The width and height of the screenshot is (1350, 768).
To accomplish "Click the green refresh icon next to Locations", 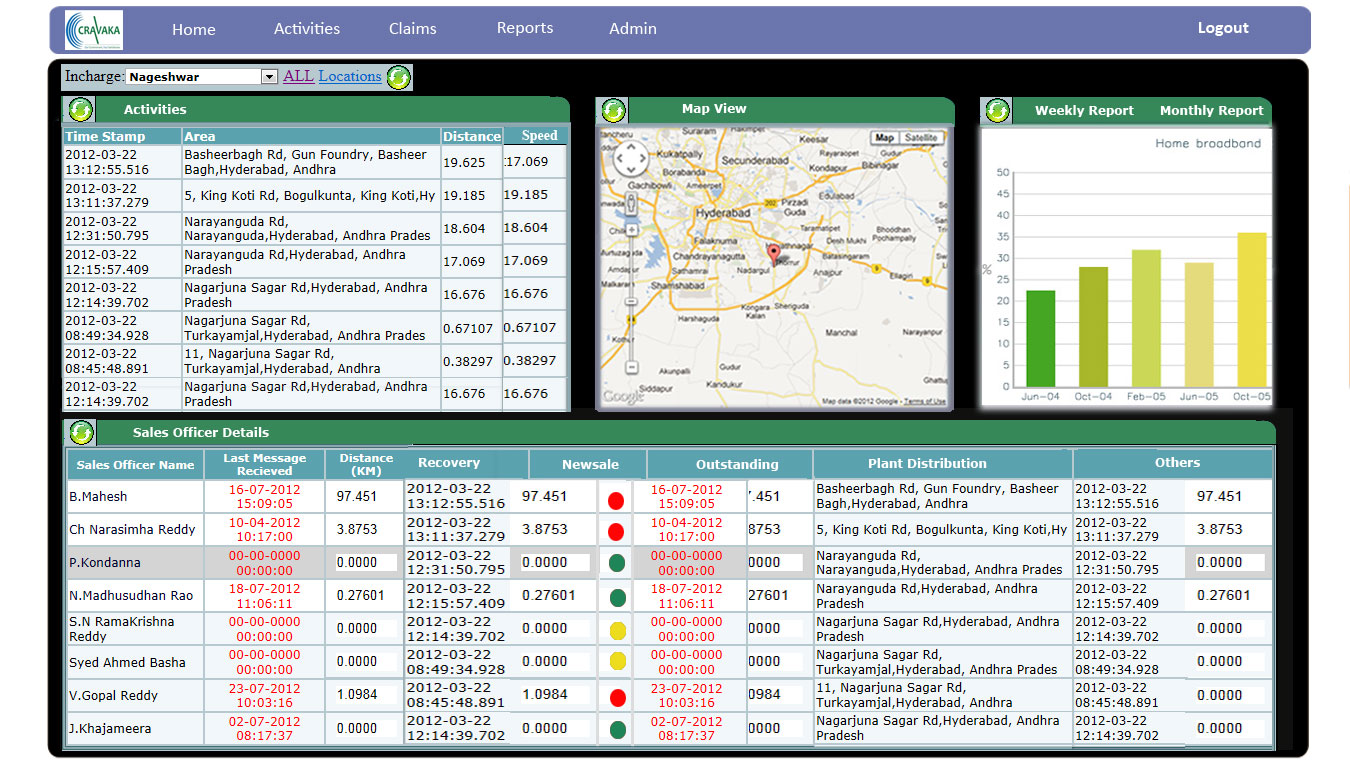I will click(398, 77).
